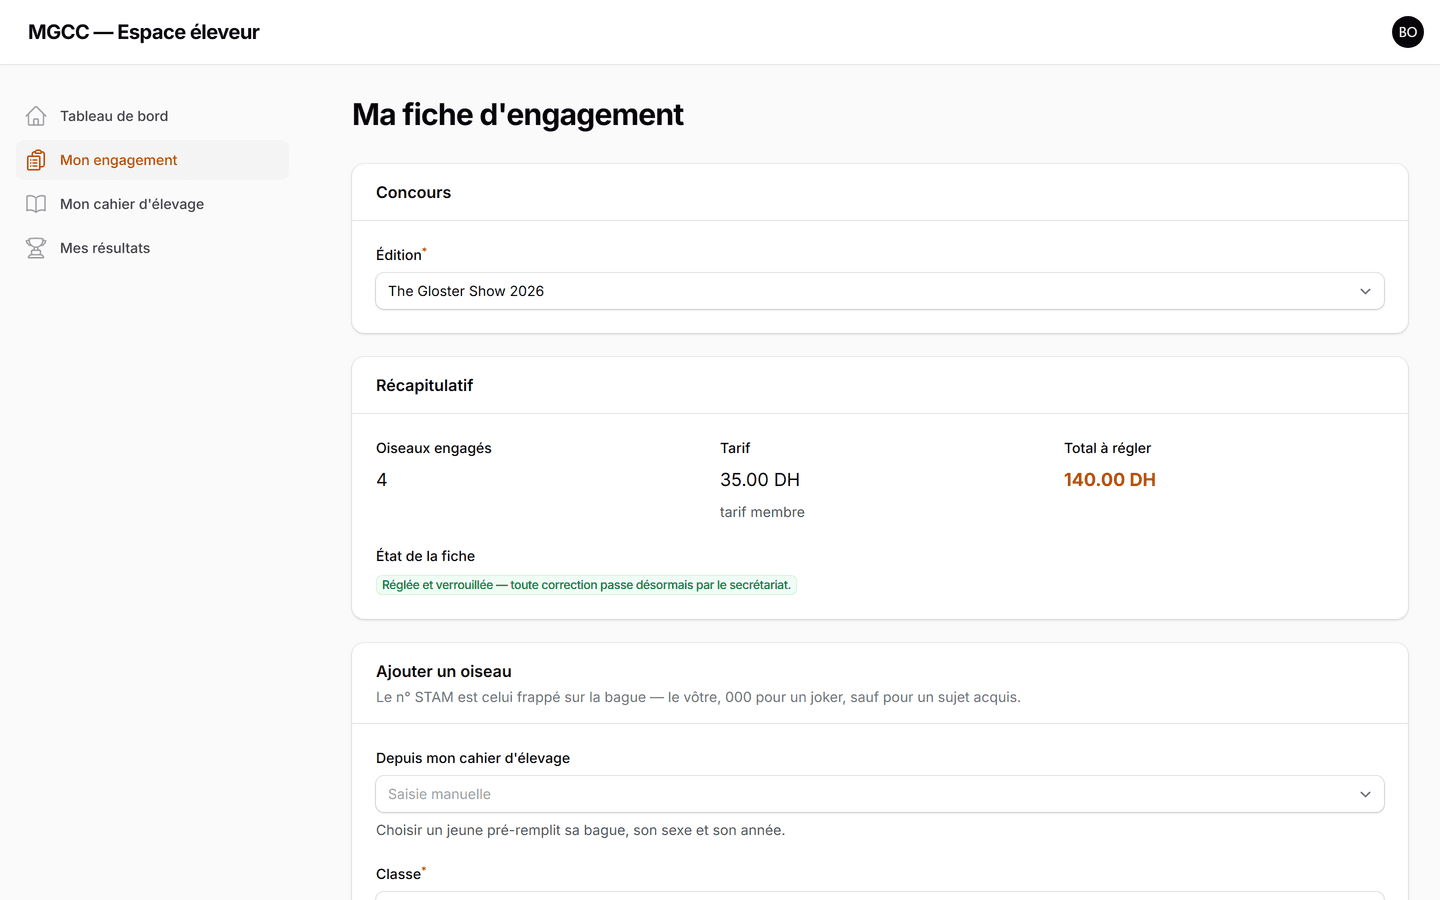The height and width of the screenshot is (900, 1440).
Task: View Mes résultats page
Action: pyautogui.click(x=152, y=248)
